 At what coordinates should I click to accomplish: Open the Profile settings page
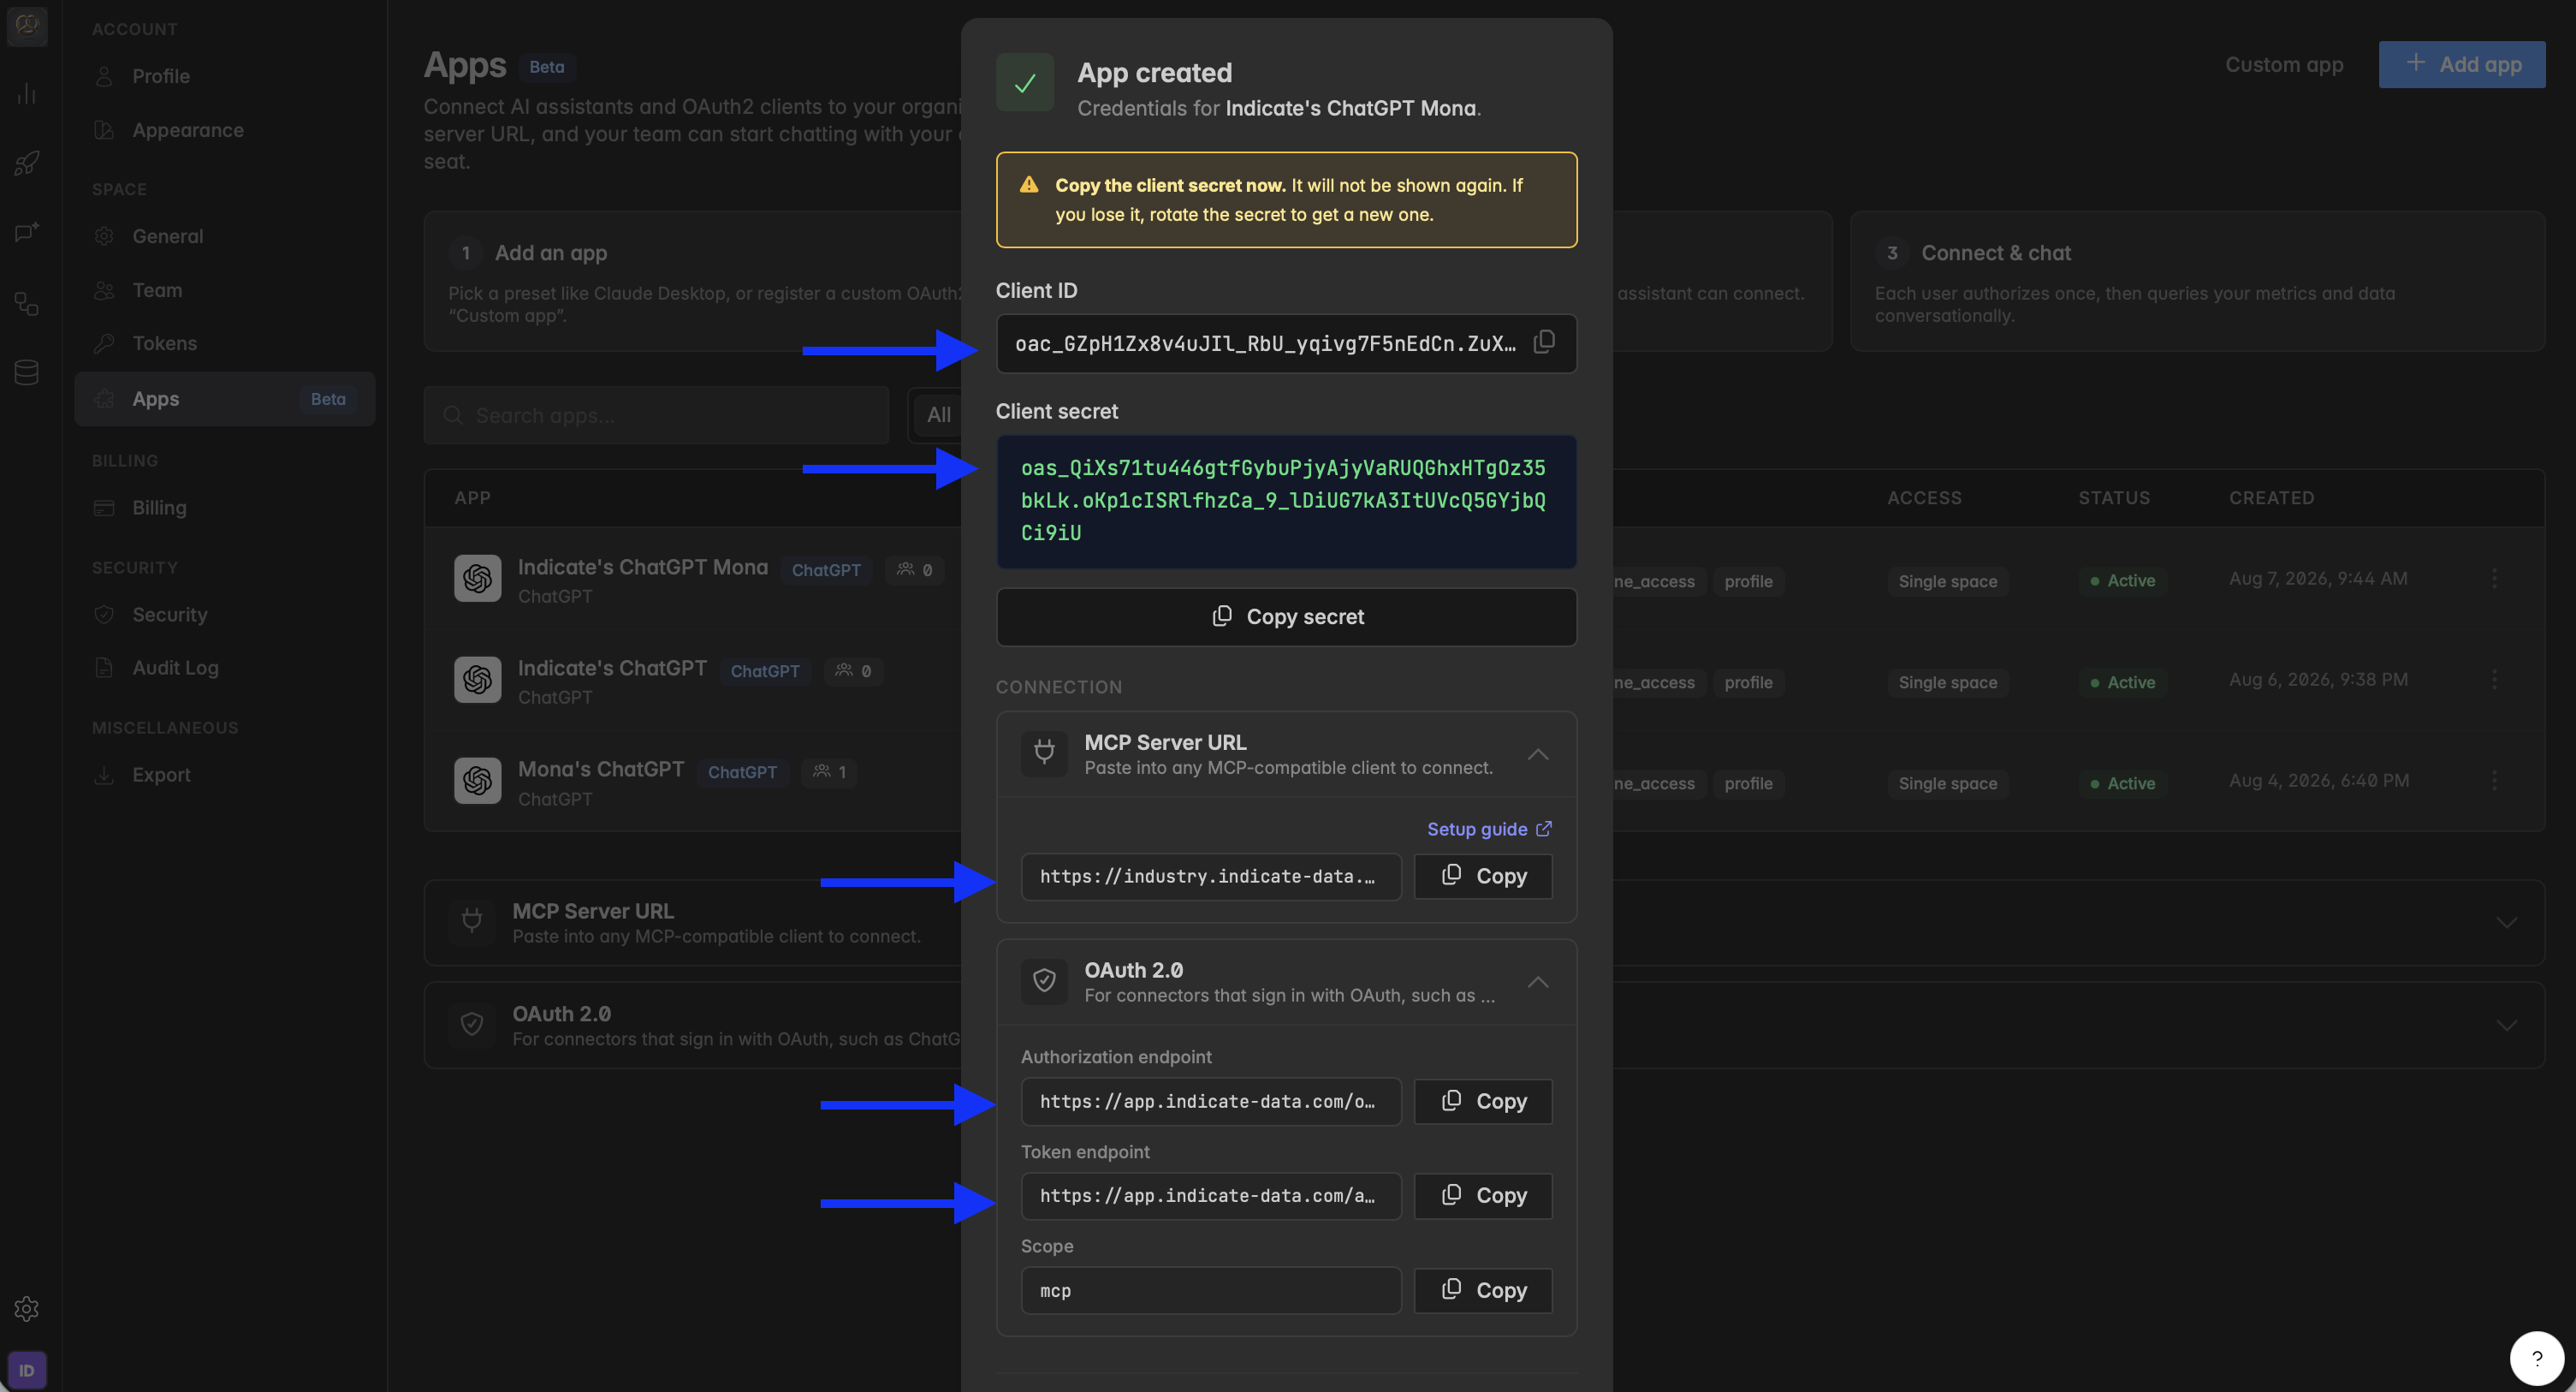tap(224, 76)
